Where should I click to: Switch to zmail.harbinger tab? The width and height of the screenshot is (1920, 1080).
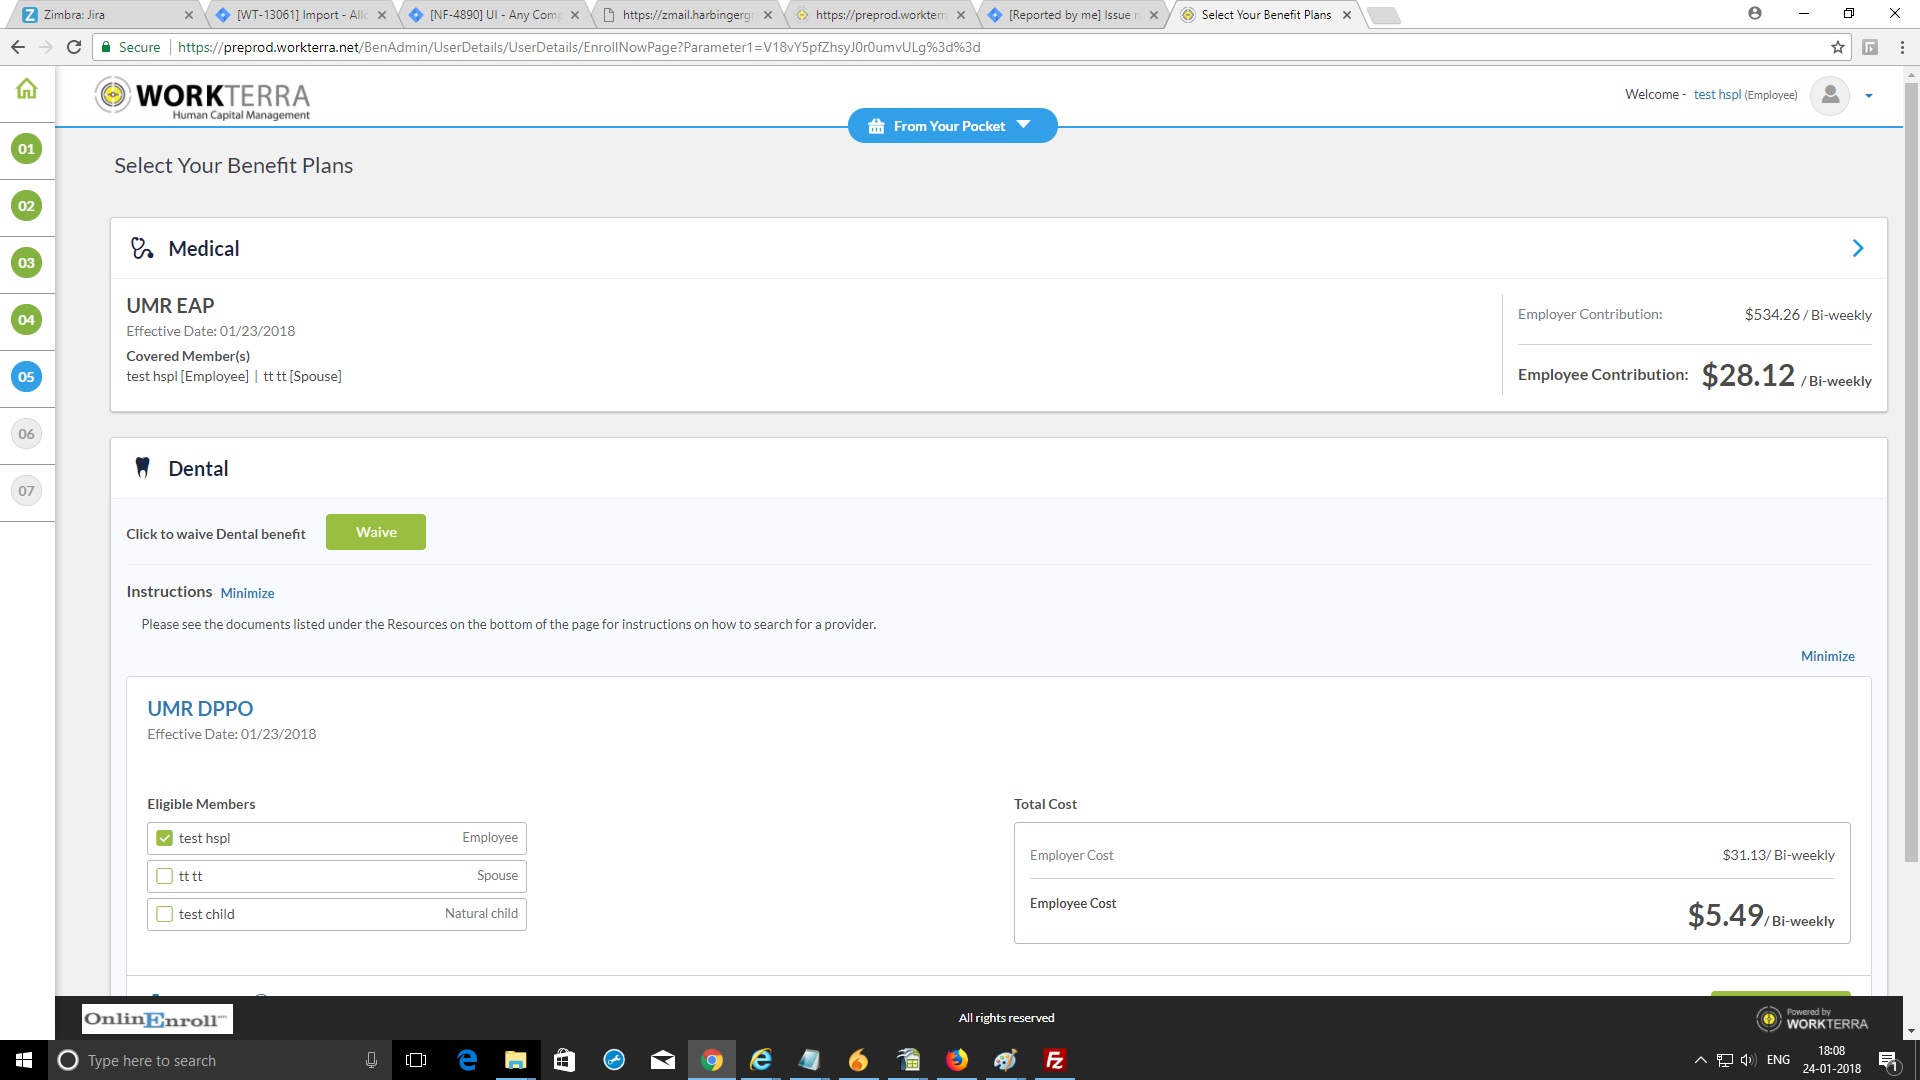(687, 15)
